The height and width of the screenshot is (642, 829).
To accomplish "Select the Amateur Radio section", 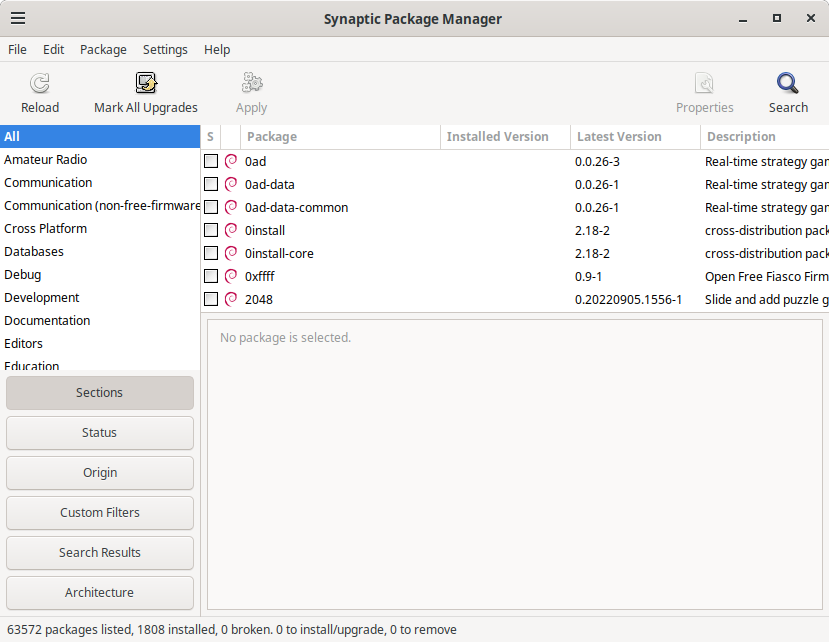I will 100,159.
